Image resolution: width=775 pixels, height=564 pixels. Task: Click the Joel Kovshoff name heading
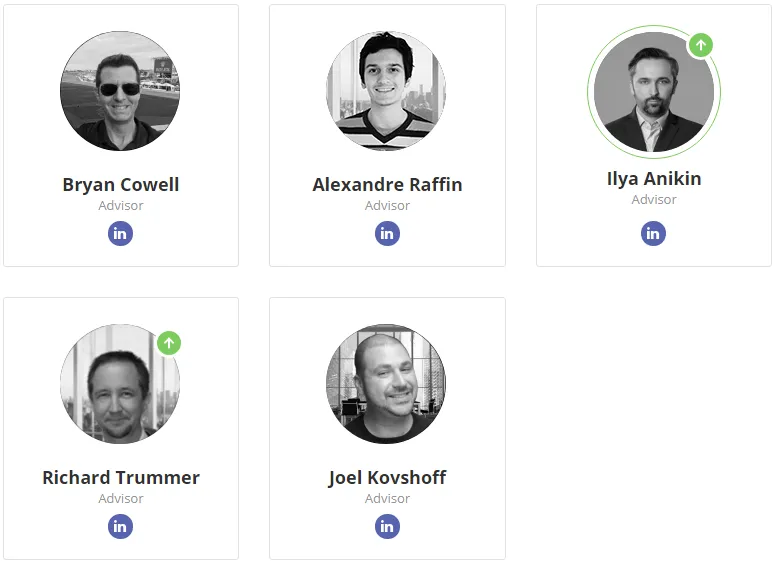pyautogui.click(x=387, y=477)
